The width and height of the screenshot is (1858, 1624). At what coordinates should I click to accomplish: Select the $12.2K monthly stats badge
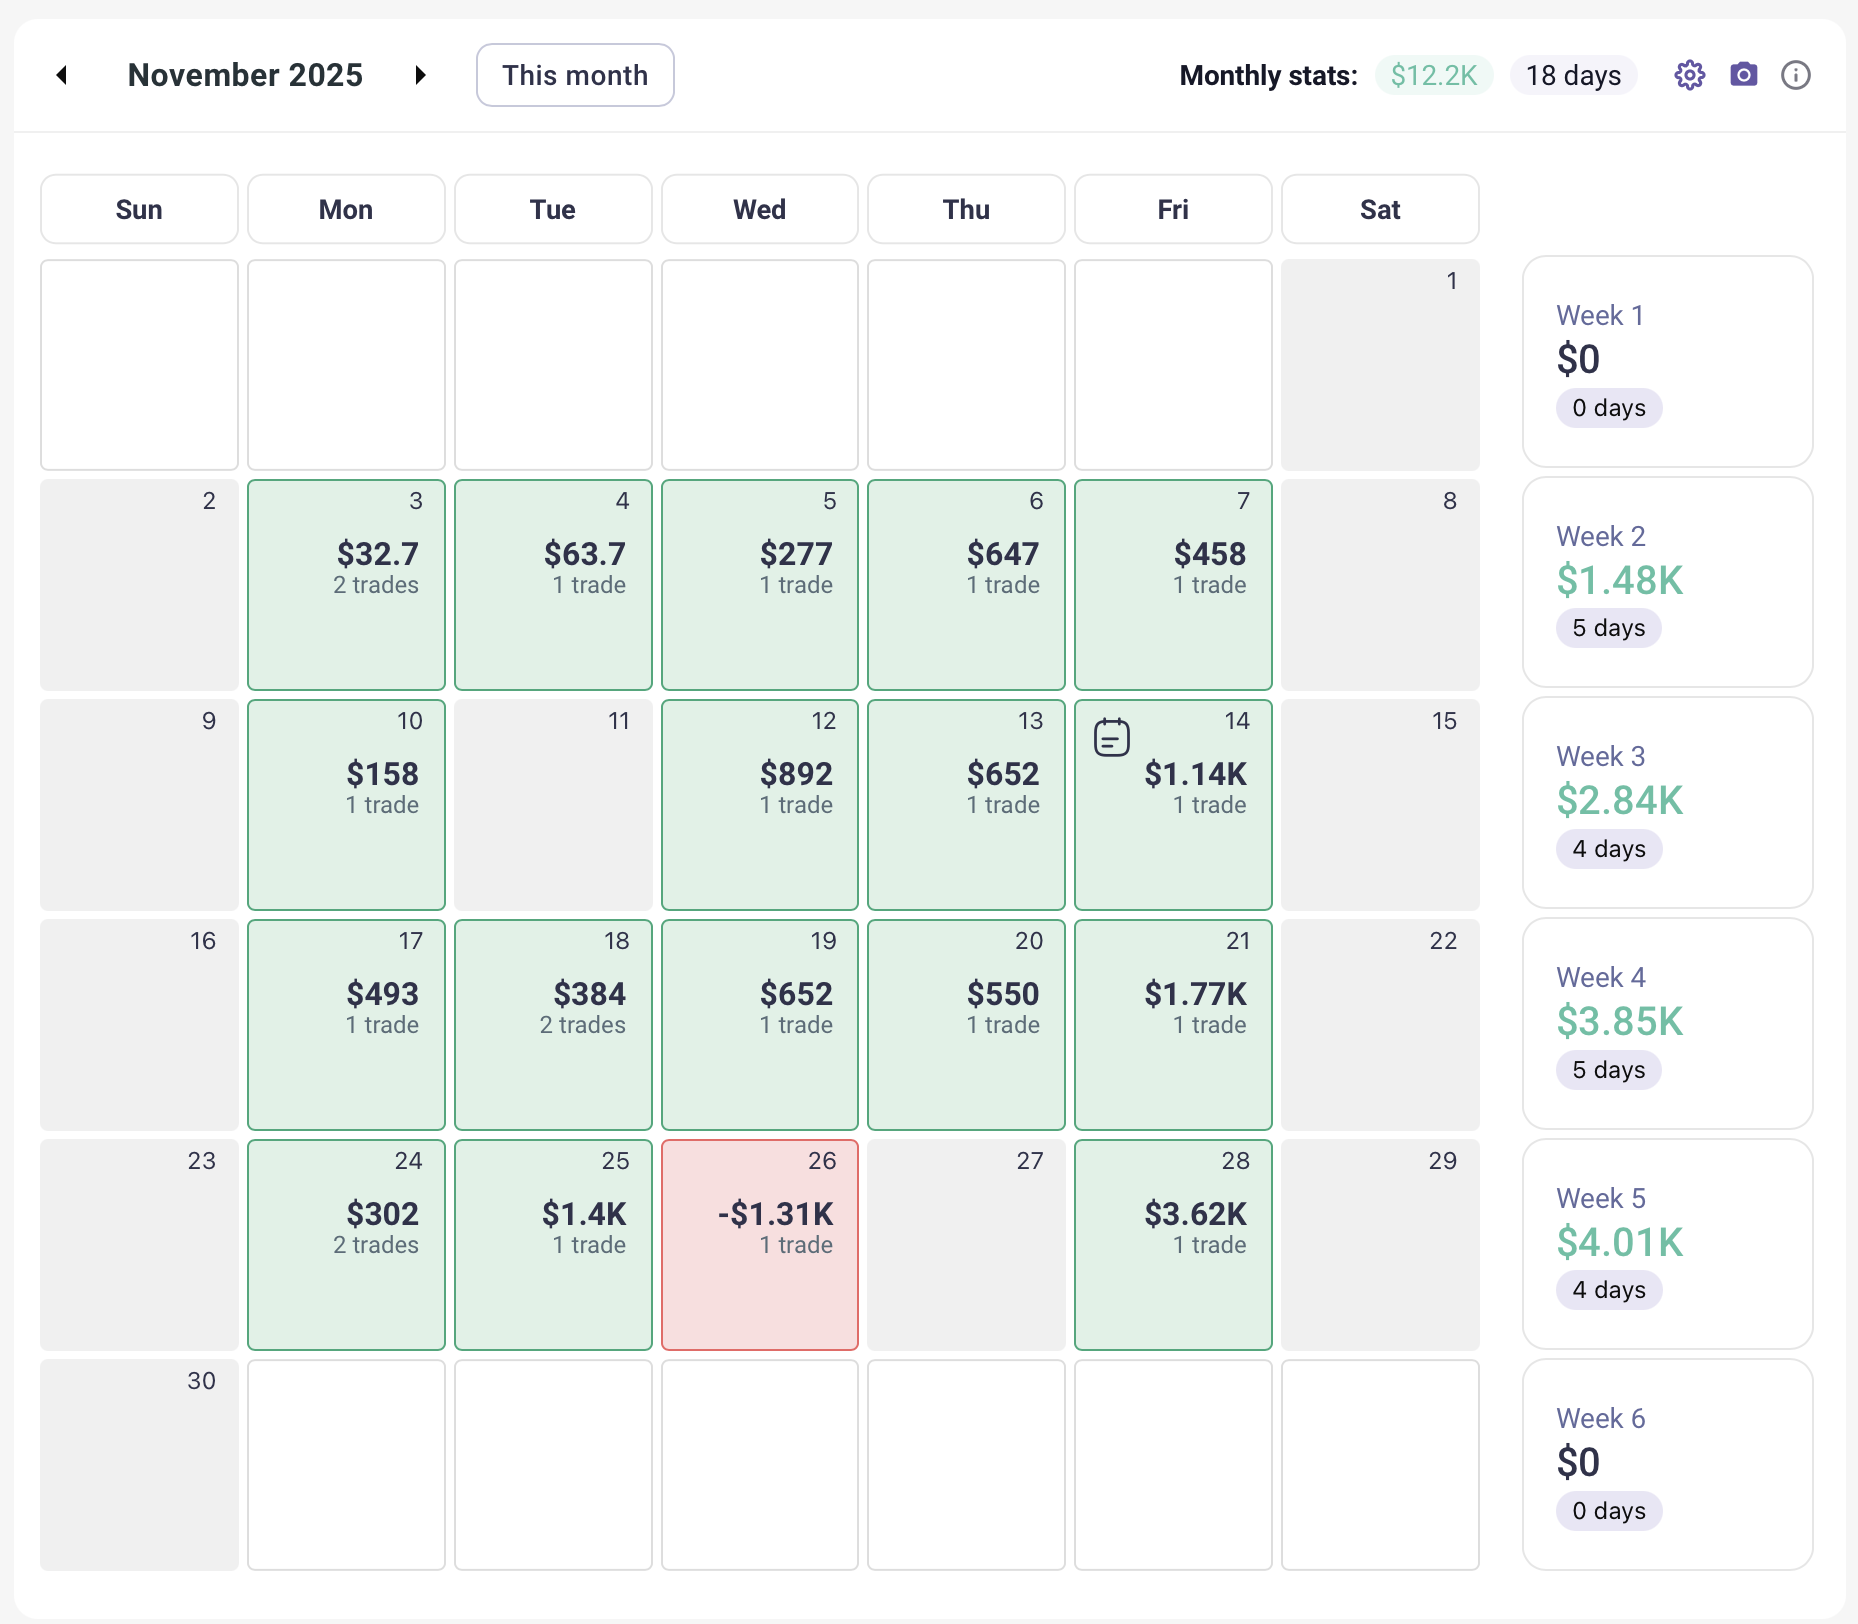[1433, 75]
